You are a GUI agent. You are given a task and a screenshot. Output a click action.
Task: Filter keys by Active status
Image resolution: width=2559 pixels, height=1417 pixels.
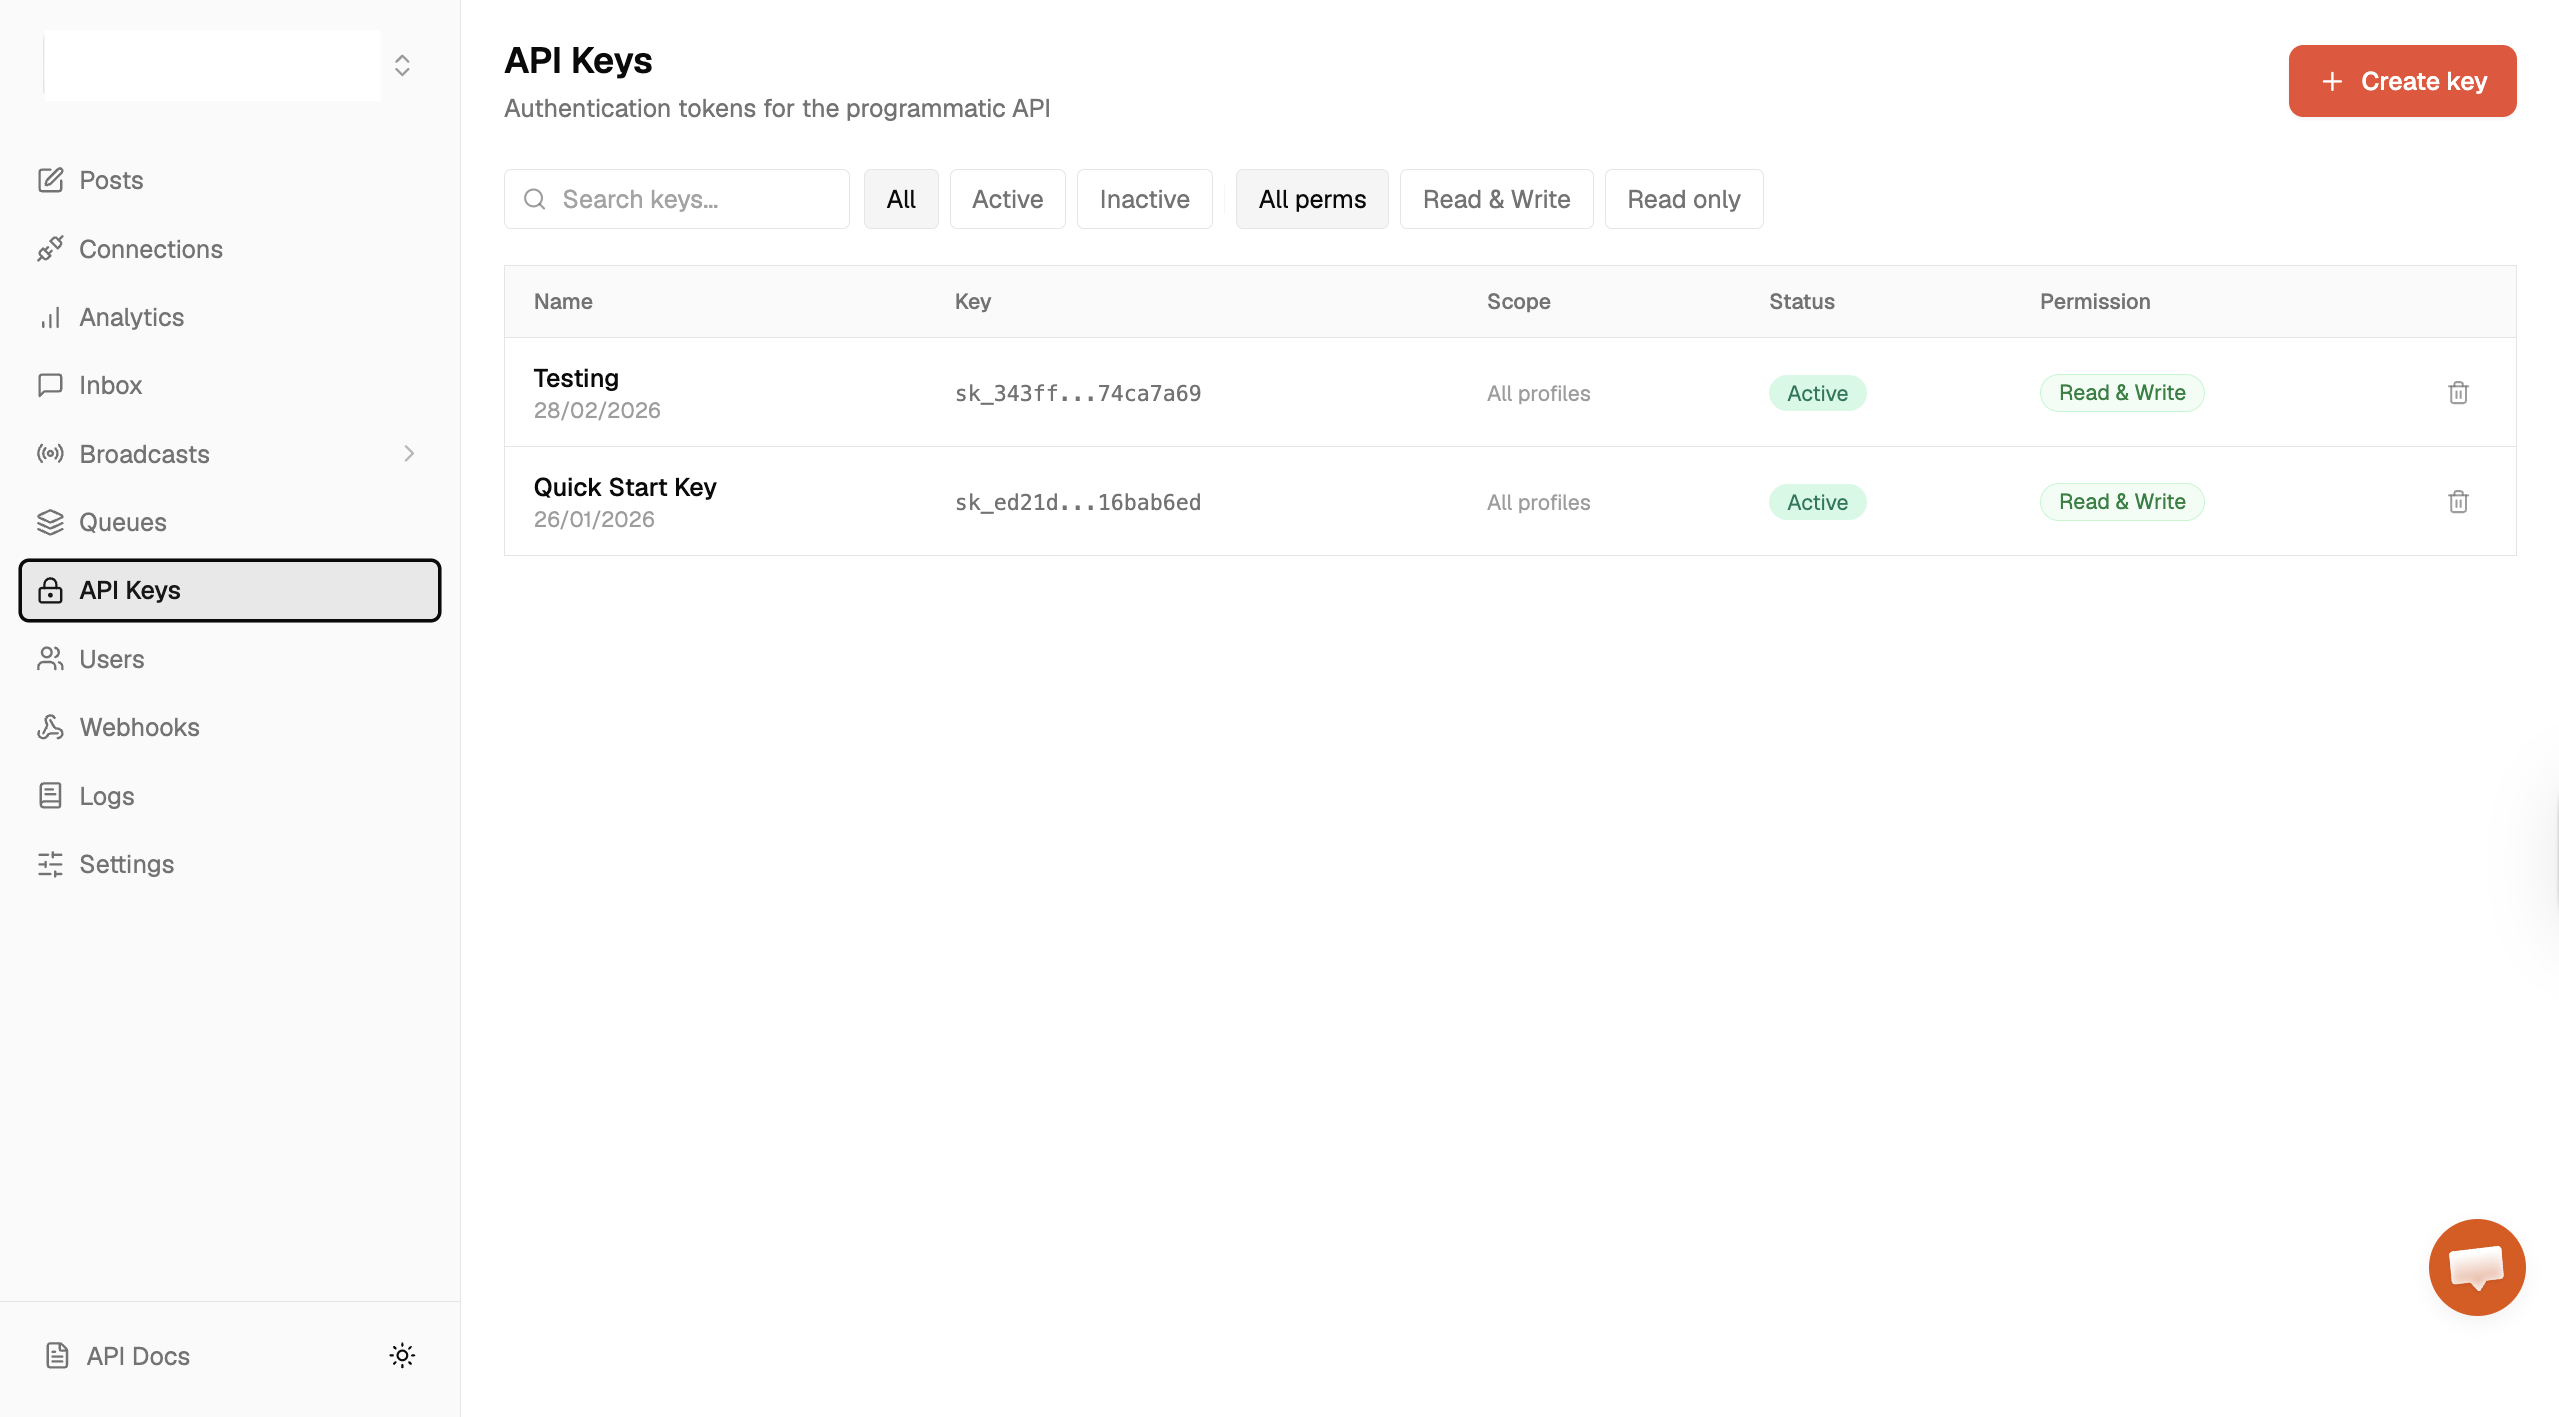(1007, 199)
